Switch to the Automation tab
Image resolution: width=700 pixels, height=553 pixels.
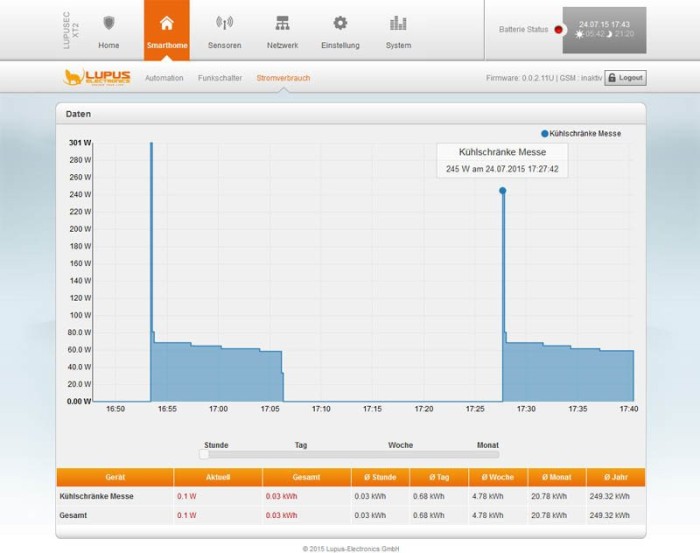(164, 78)
